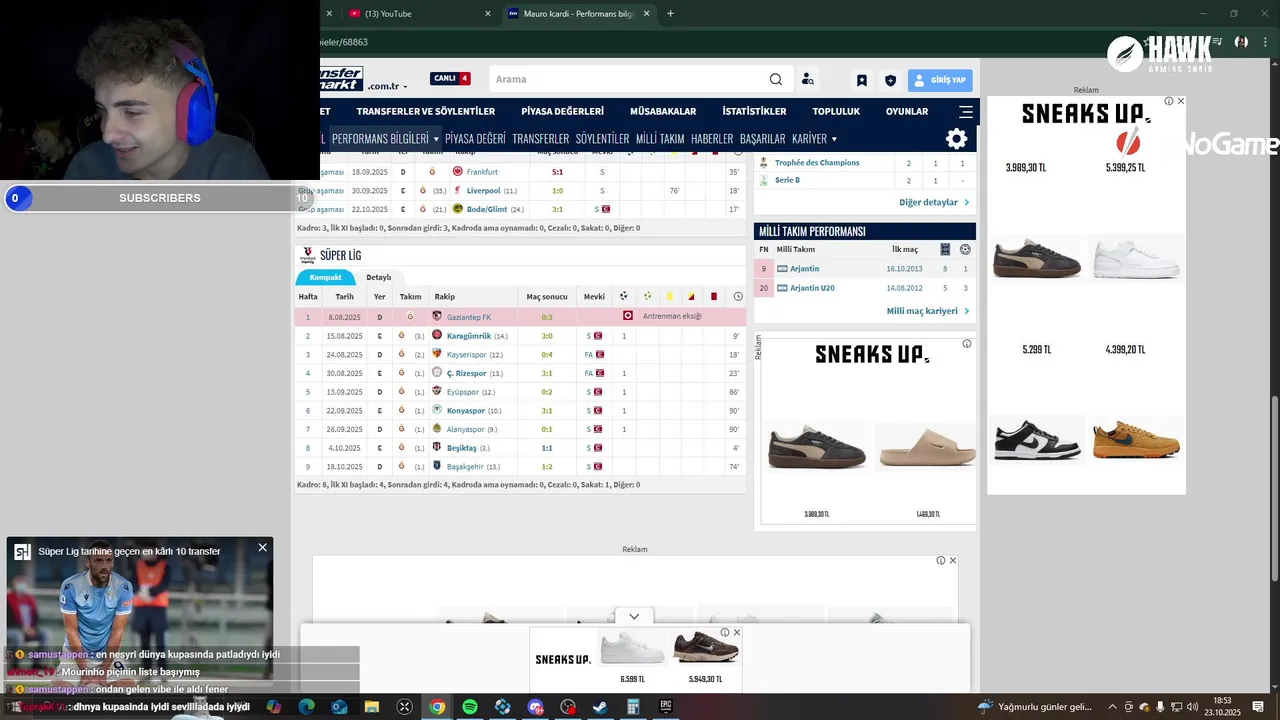Click the Arjantin flag icon
Image resolution: width=1280 pixels, height=720 pixels.
pos(782,268)
